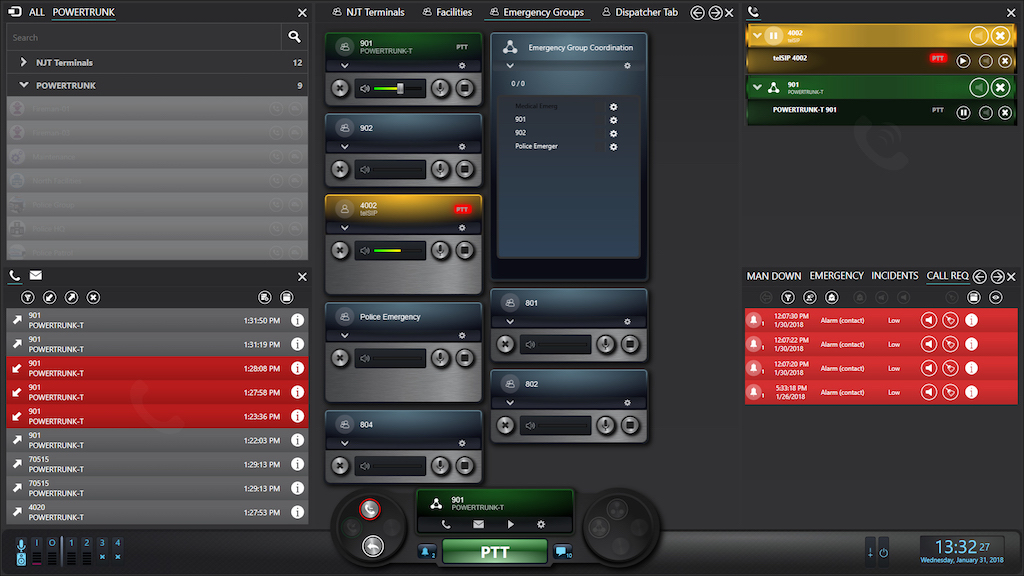Screen dimensions: 1024x576
Task: Click the gear icon next to Police Emerger
Action: point(613,147)
